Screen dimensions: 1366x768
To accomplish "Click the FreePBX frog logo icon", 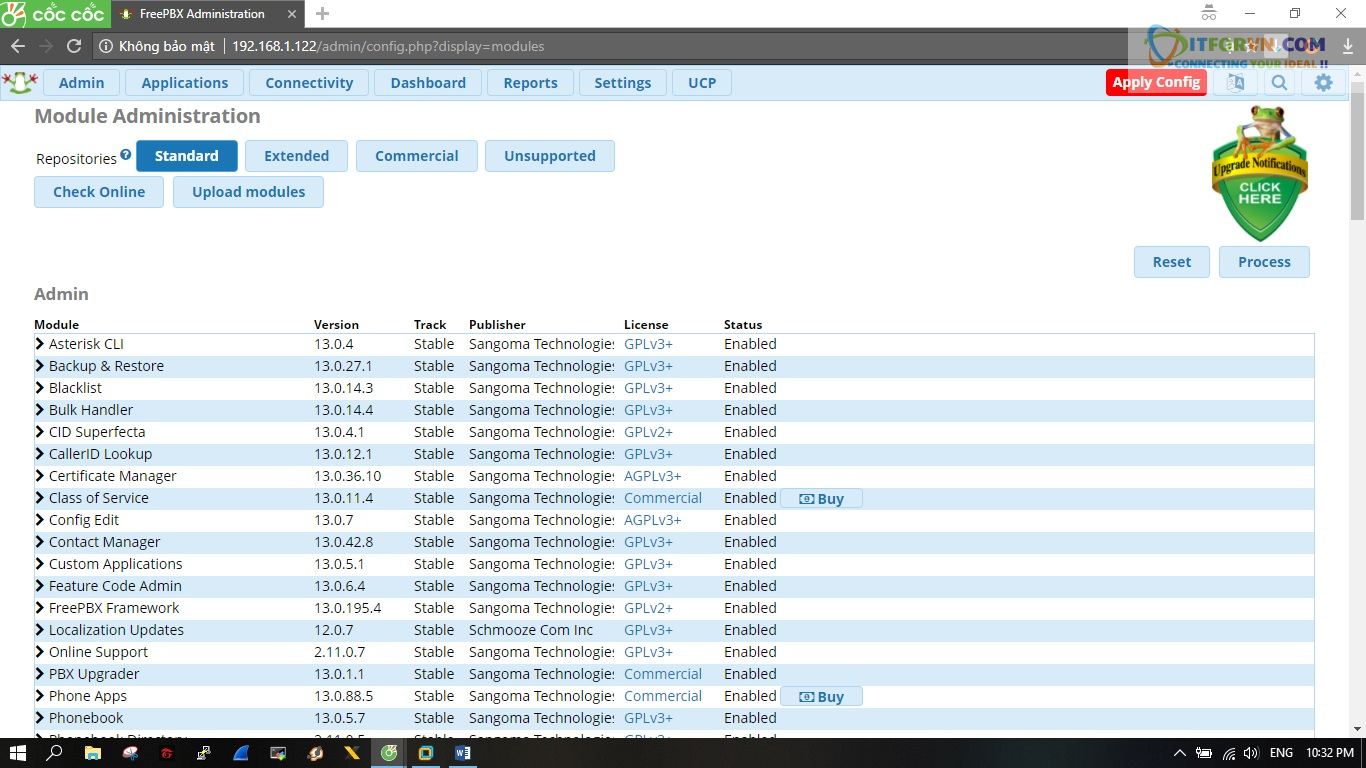I will coord(19,83).
